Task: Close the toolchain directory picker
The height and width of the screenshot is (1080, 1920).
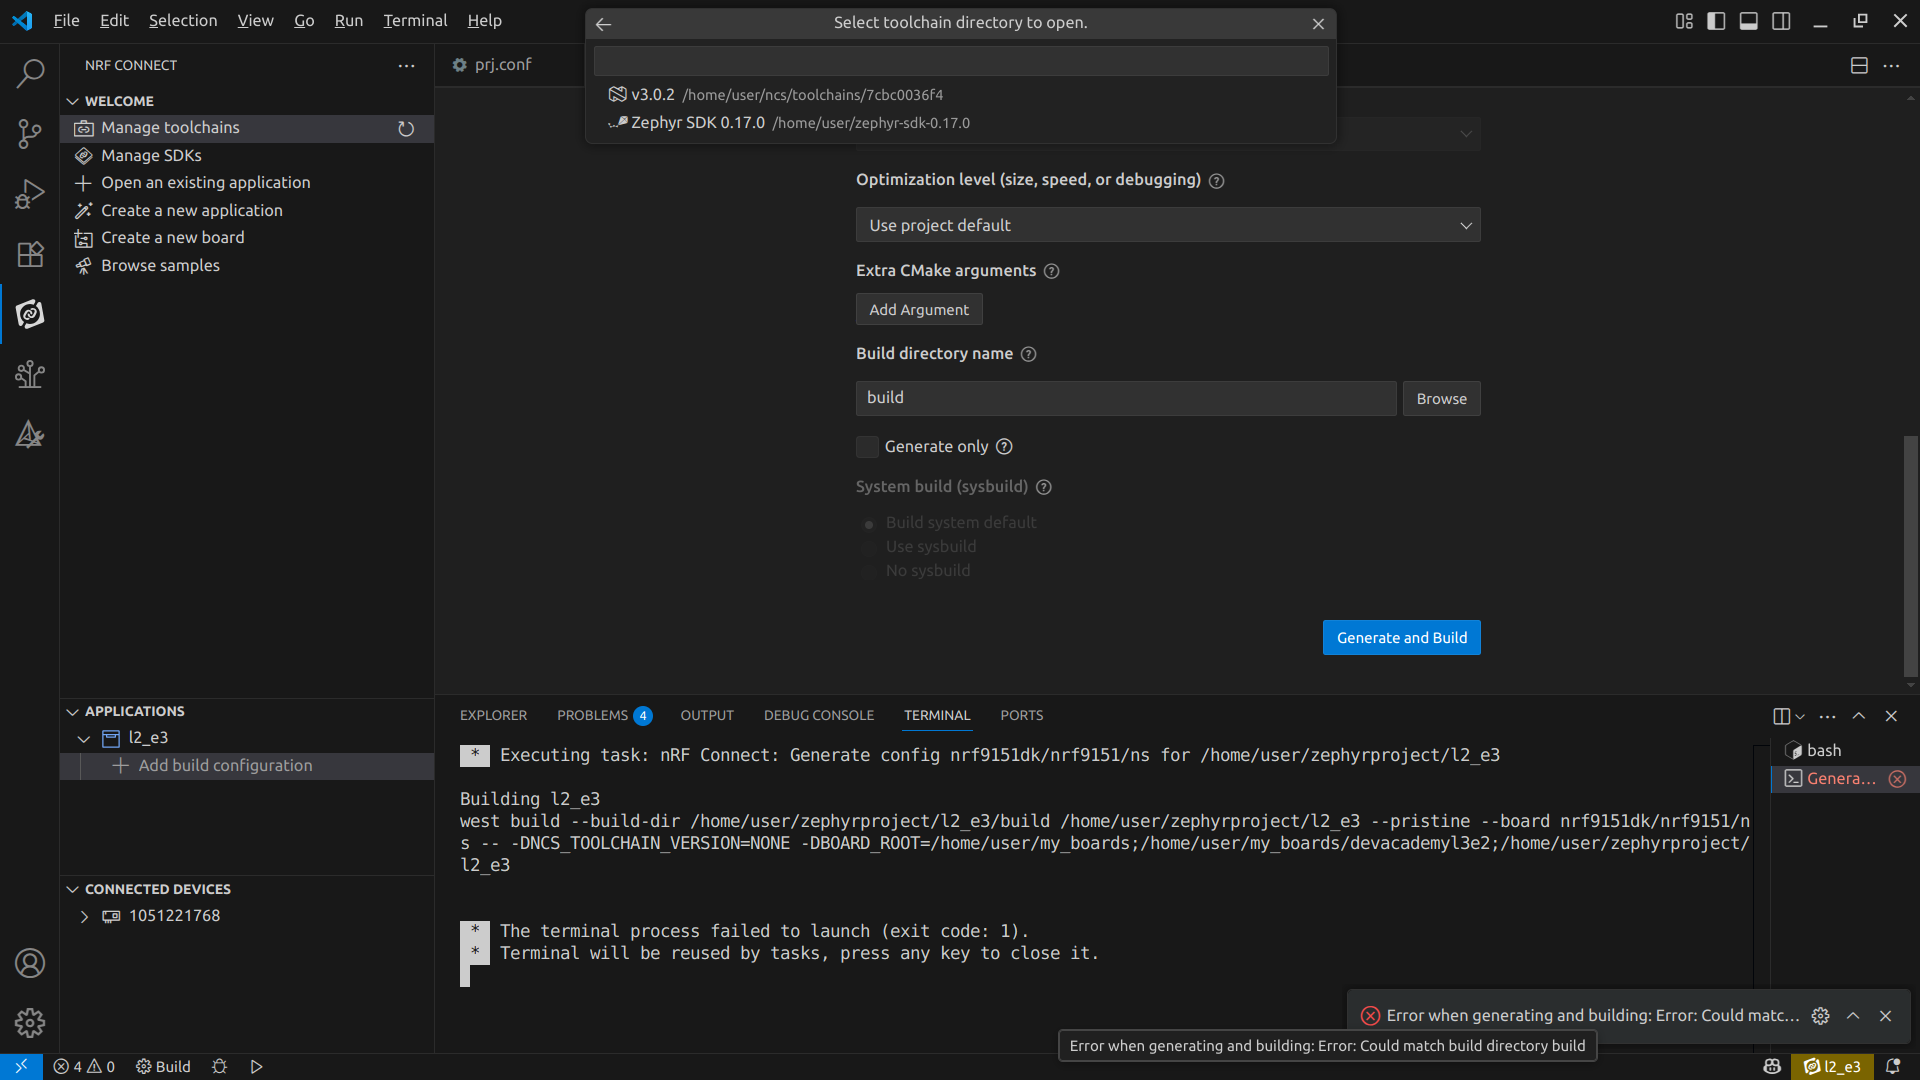Action: [x=1318, y=23]
